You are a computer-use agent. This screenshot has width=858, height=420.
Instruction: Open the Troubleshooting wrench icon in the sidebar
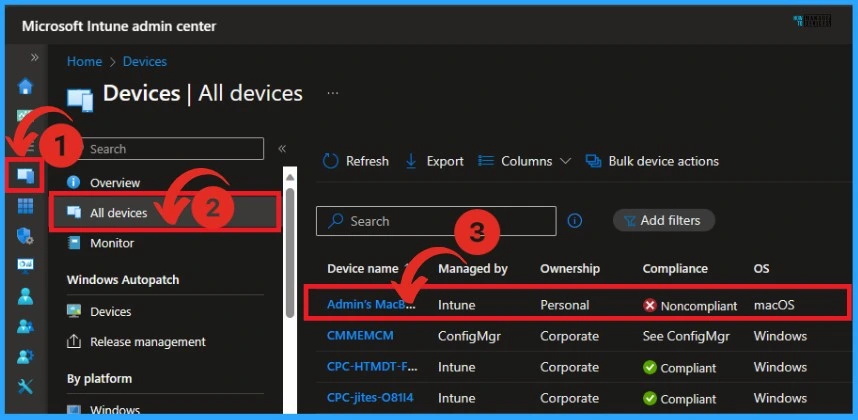(x=25, y=387)
